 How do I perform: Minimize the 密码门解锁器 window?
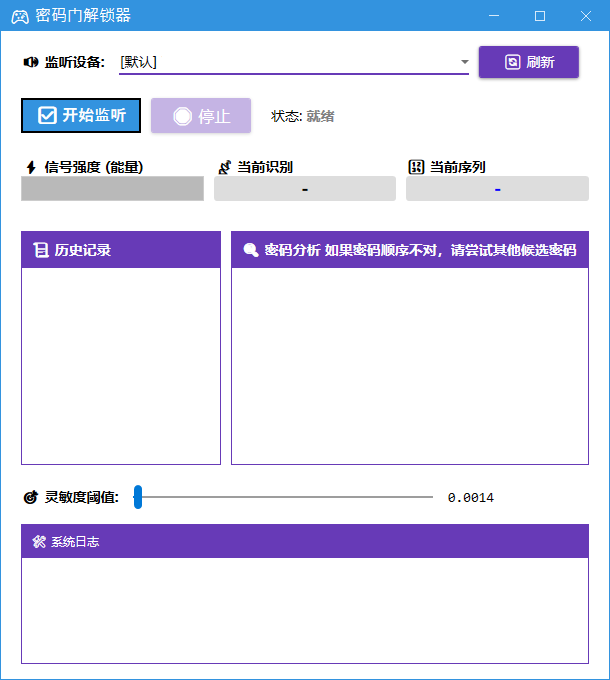pos(494,16)
